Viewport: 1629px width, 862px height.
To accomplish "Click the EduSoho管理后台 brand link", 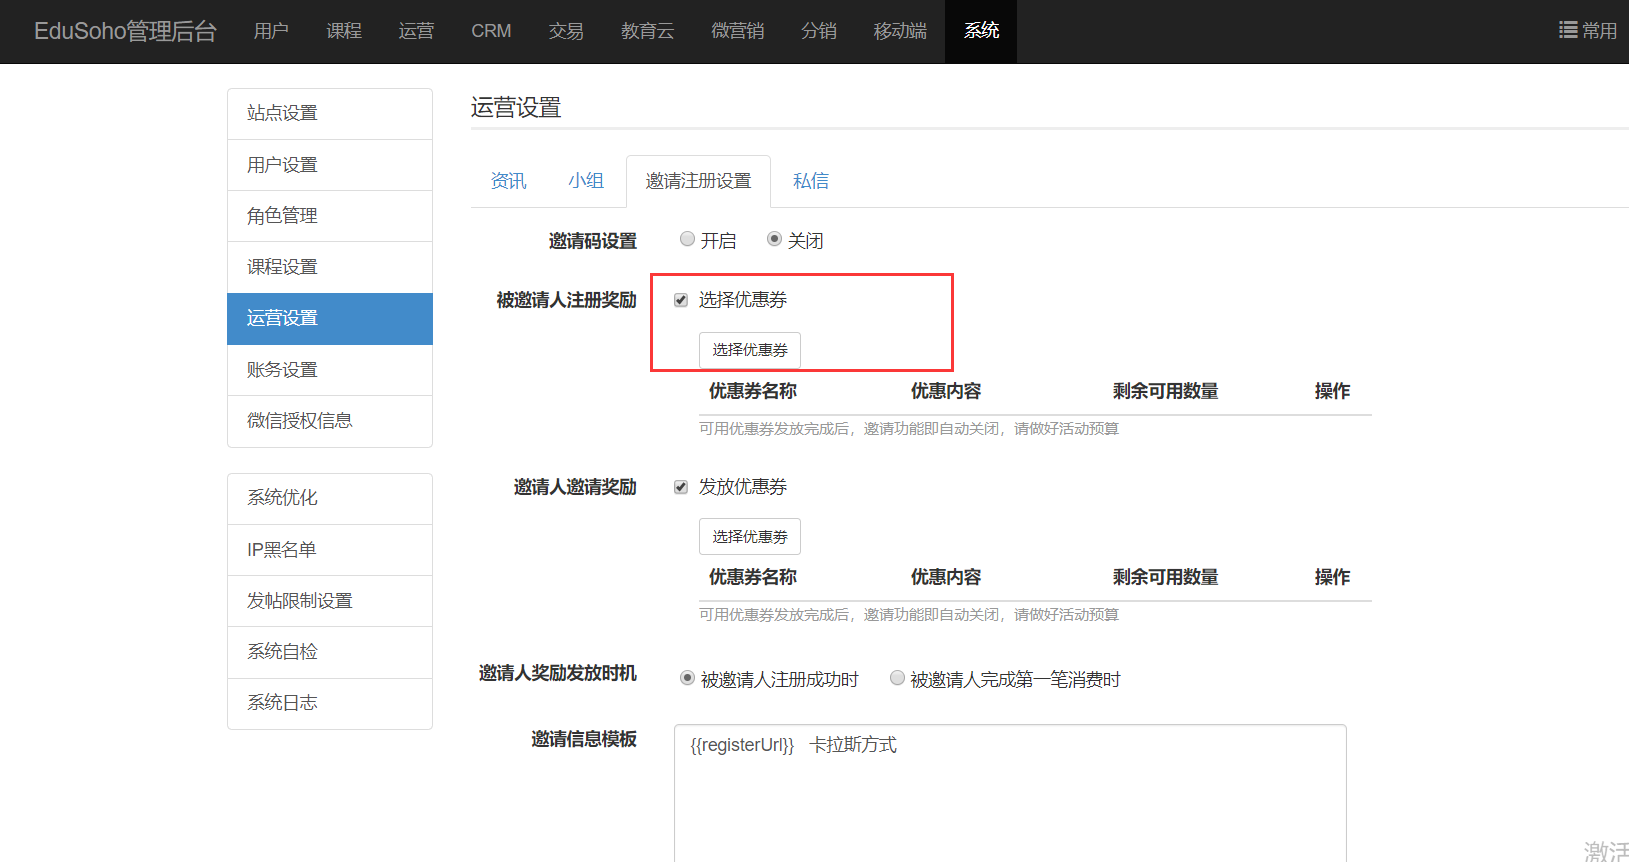I will [125, 31].
